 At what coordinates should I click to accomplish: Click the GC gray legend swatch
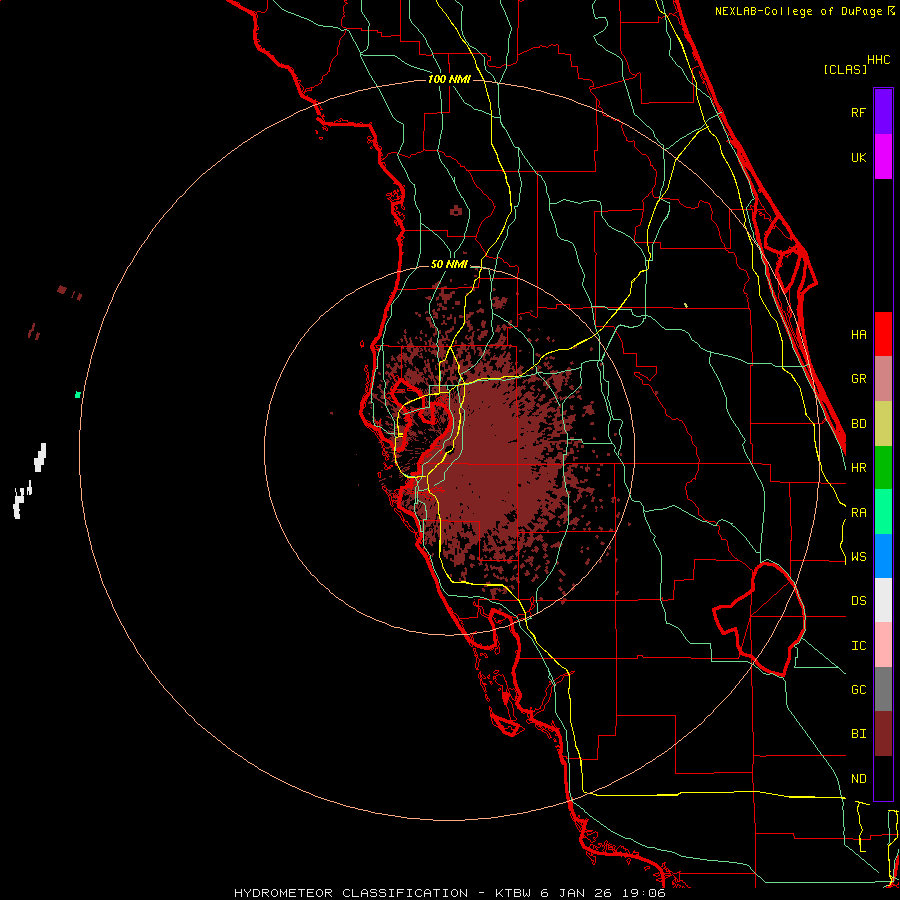[x=883, y=689]
